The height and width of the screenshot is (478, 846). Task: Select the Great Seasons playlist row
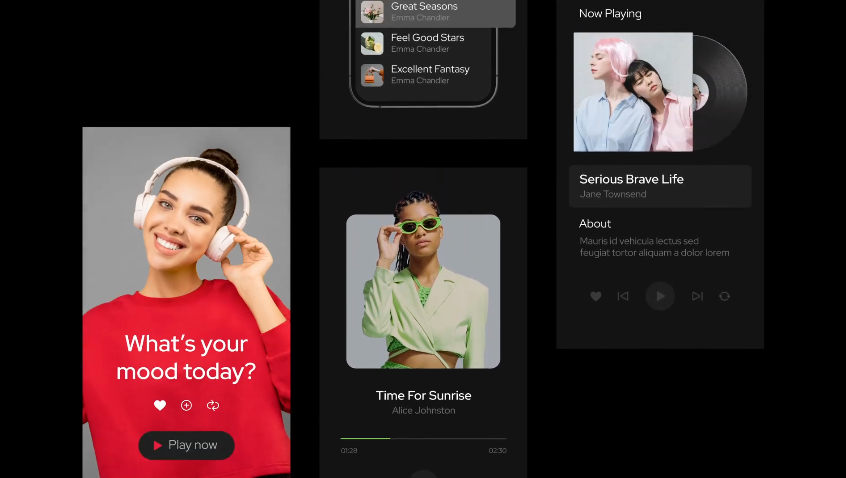click(435, 12)
